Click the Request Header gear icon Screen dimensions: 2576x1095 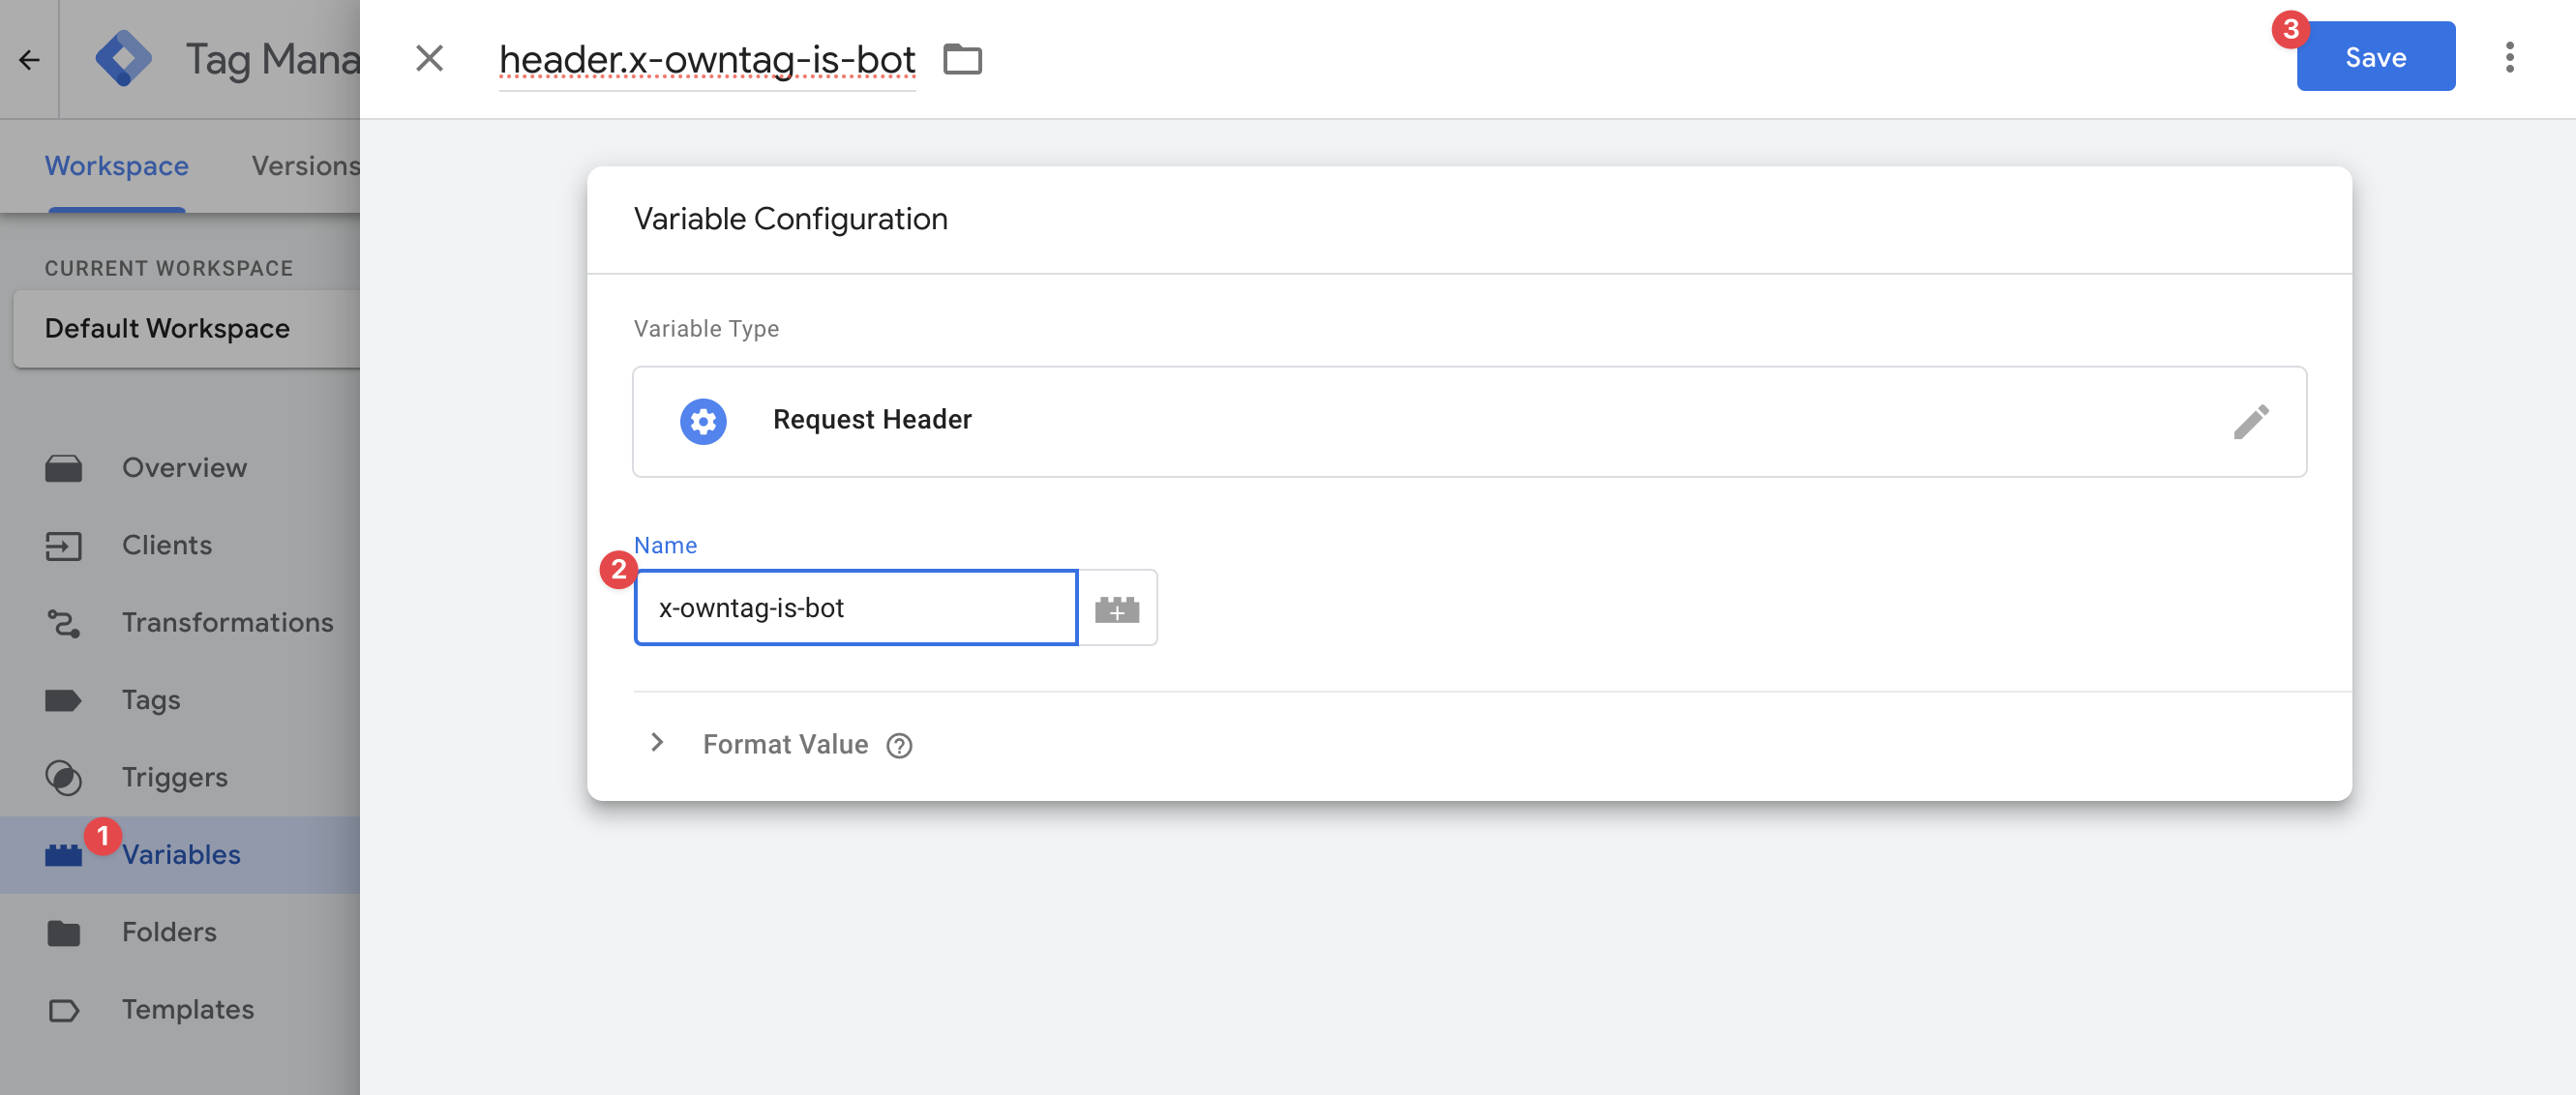pos(703,422)
